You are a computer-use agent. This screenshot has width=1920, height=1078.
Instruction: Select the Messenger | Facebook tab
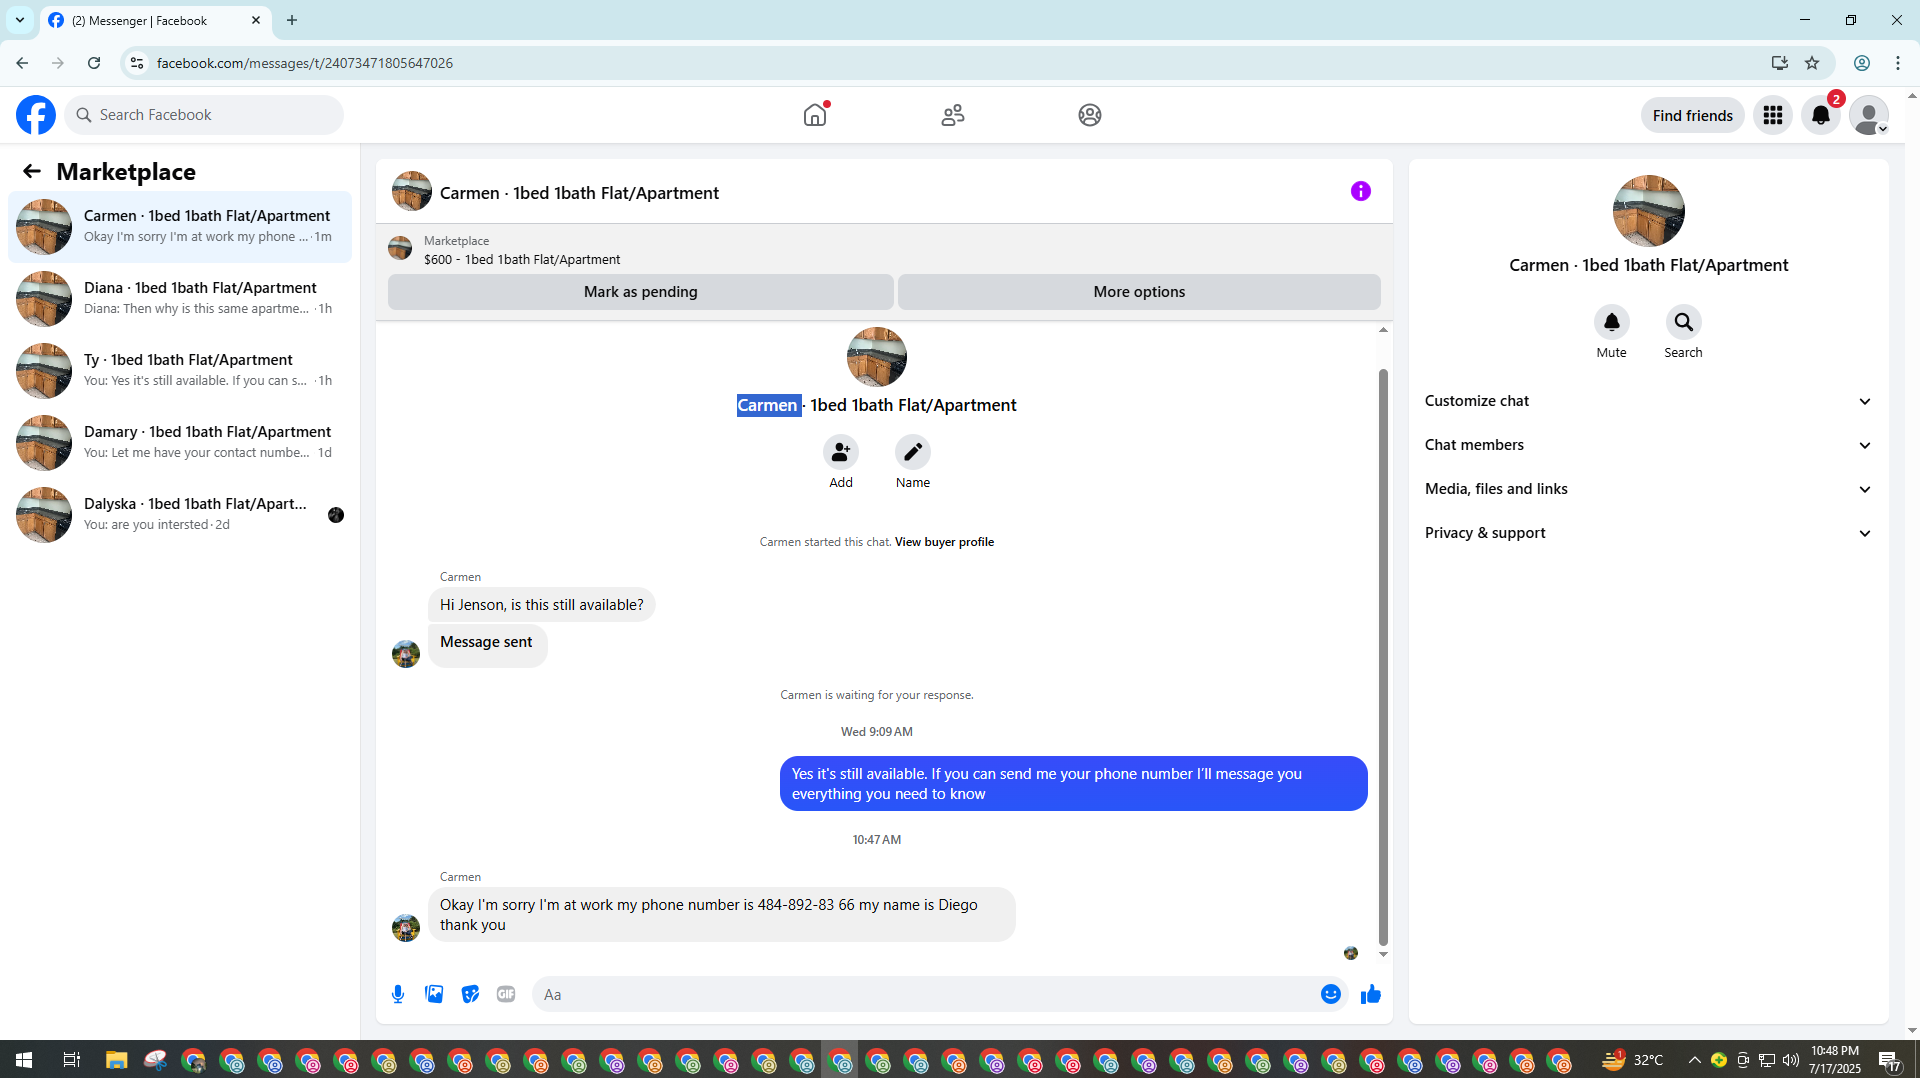pyautogui.click(x=155, y=20)
